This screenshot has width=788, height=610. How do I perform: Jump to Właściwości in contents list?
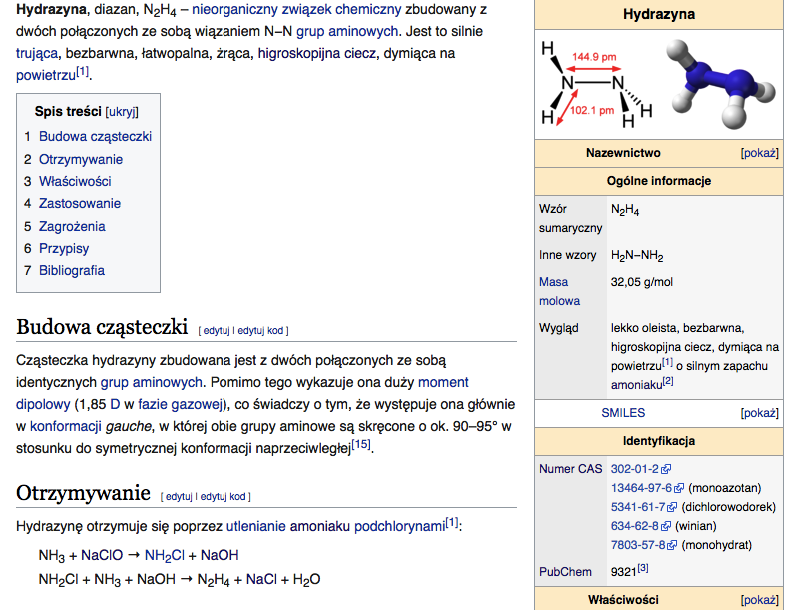(75, 181)
